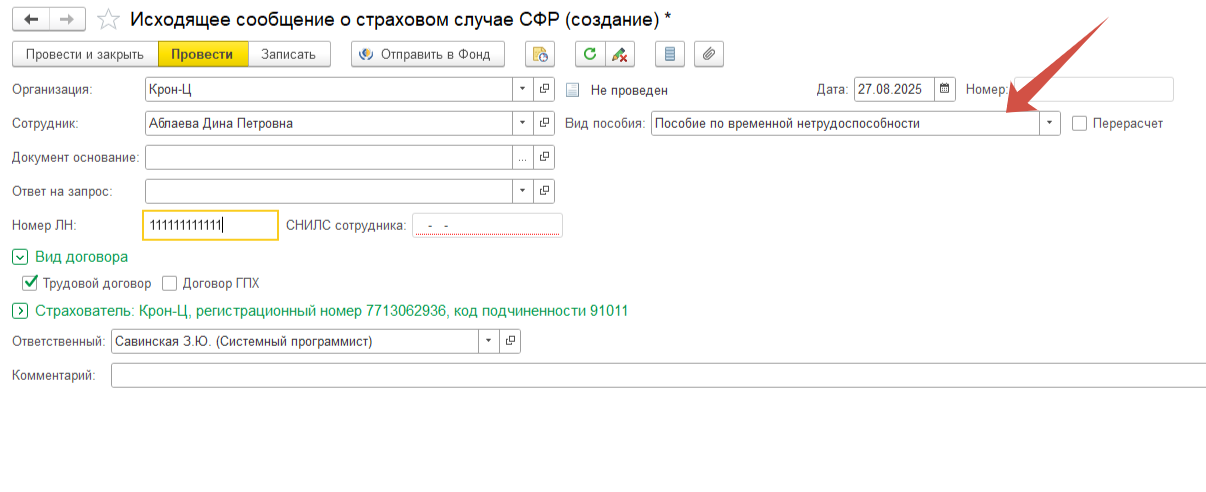Open the Вид пособия dropdown list
The width and height of the screenshot is (1206, 492).
click(1049, 123)
